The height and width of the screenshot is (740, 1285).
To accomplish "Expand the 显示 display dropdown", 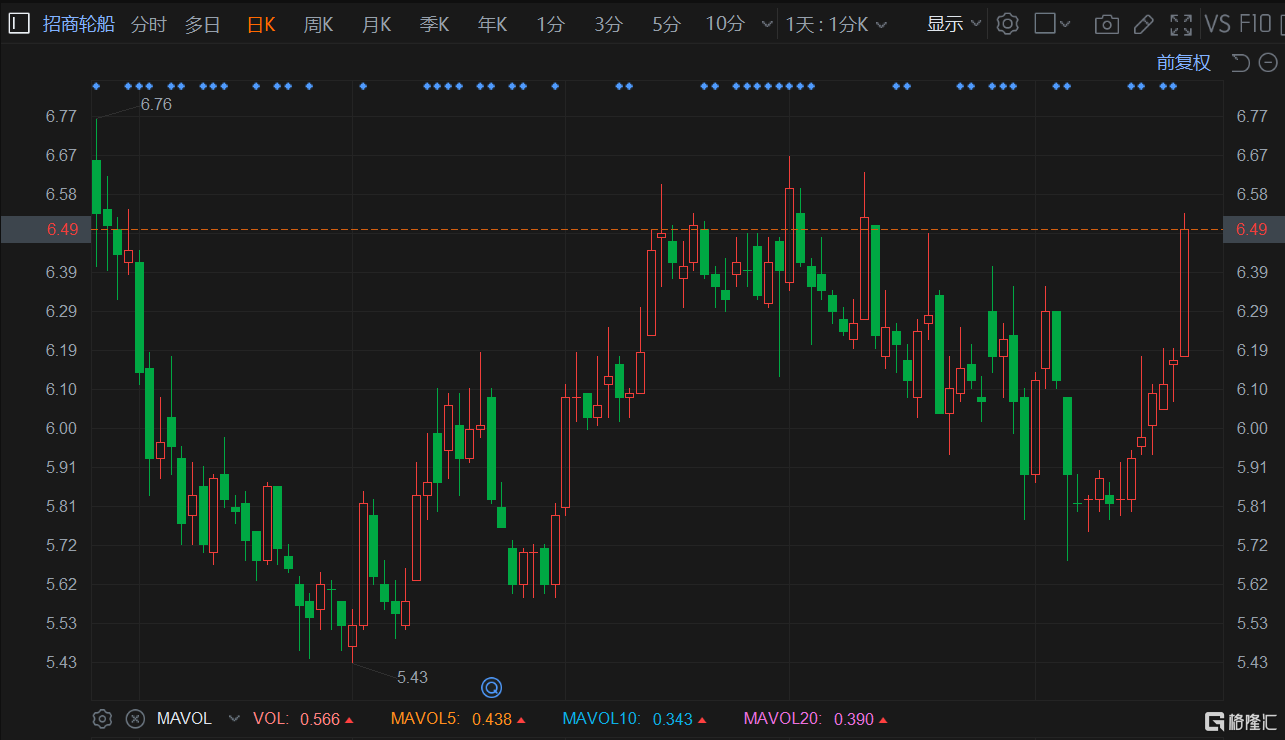I will [x=955, y=24].
